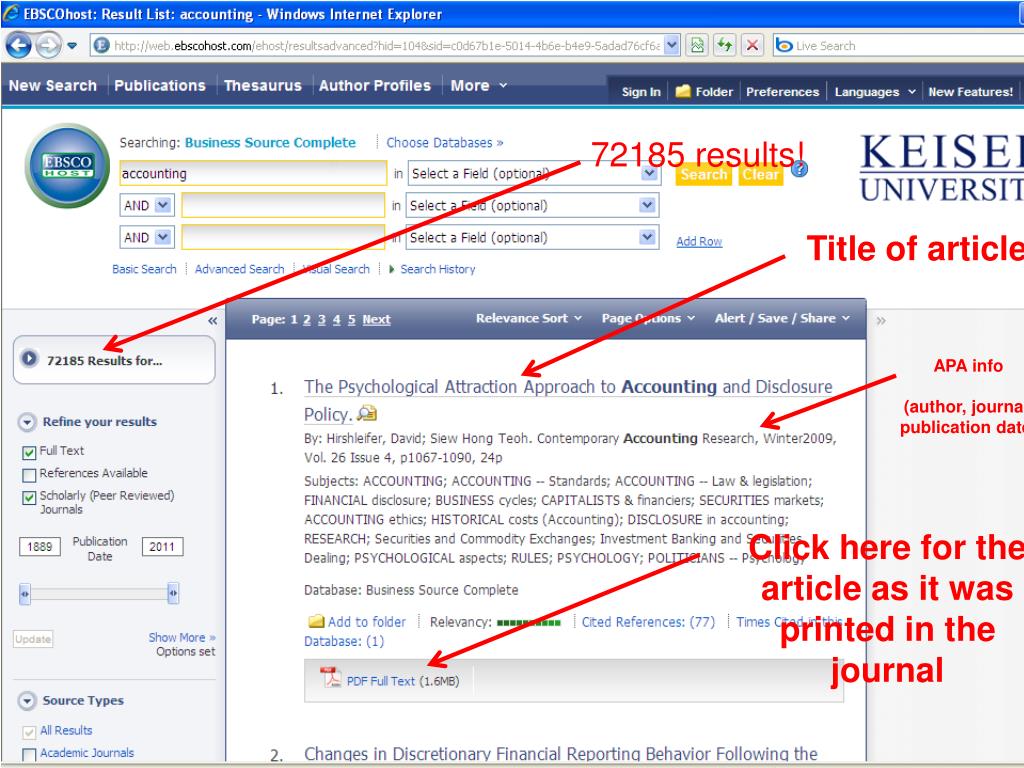This screenshot has height=768, width=1024.
Task: Expand the Languages dropdown
Action: [875, 92]
